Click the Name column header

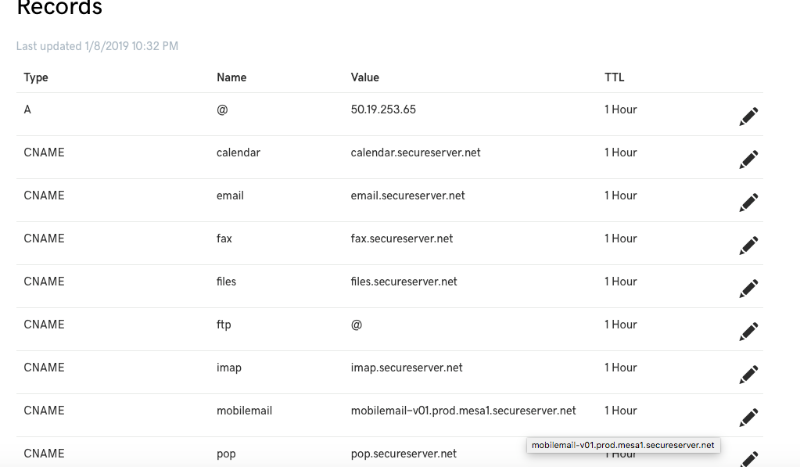pyautogui.click(x=232, y=78)
